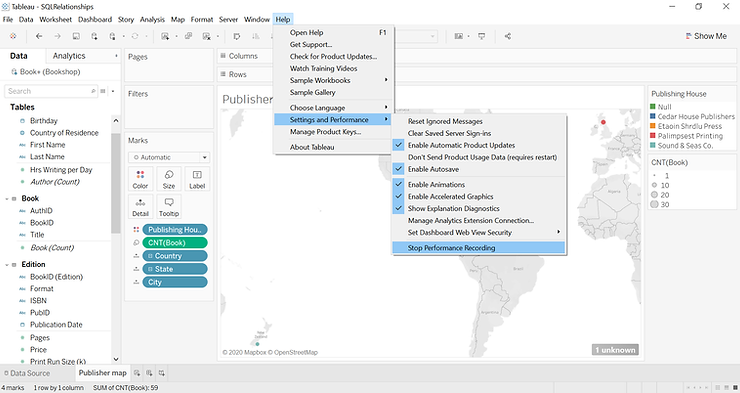Click the Show Me button
This screenshot has height=393, width=740.
pos(706,36)
